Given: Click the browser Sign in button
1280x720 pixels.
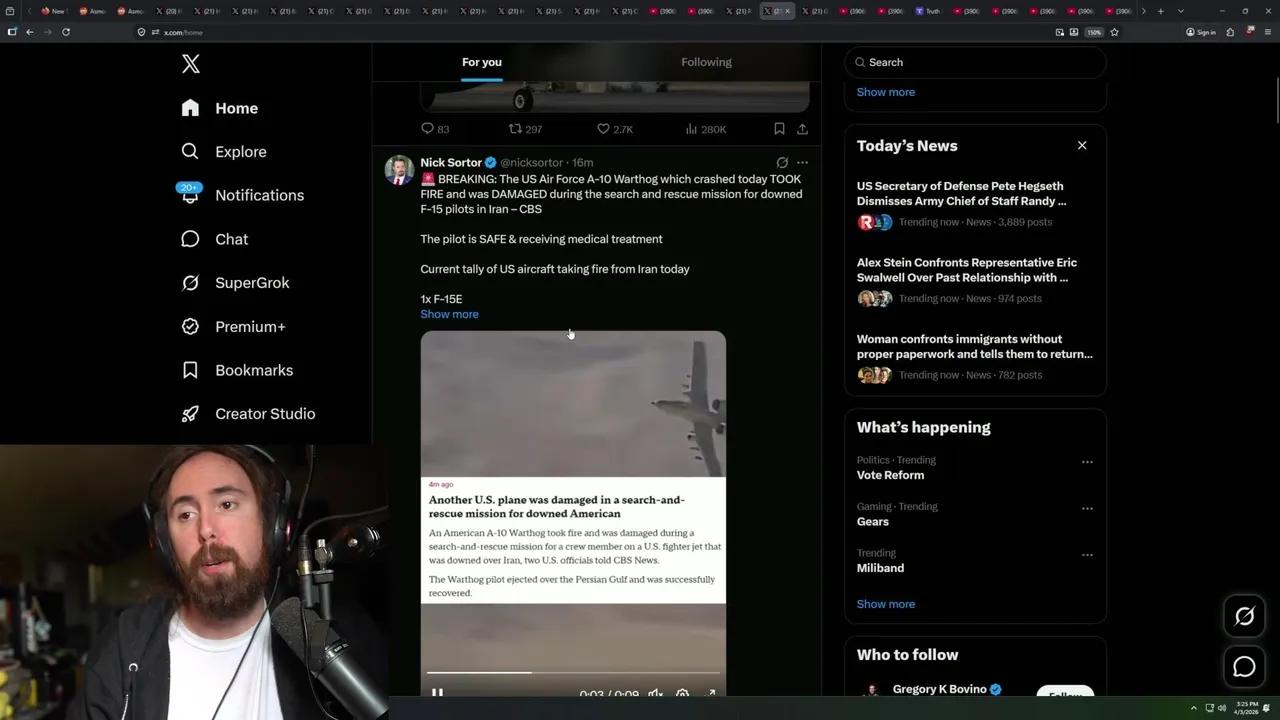Looking at the screenshot, I should (1201, 32).
